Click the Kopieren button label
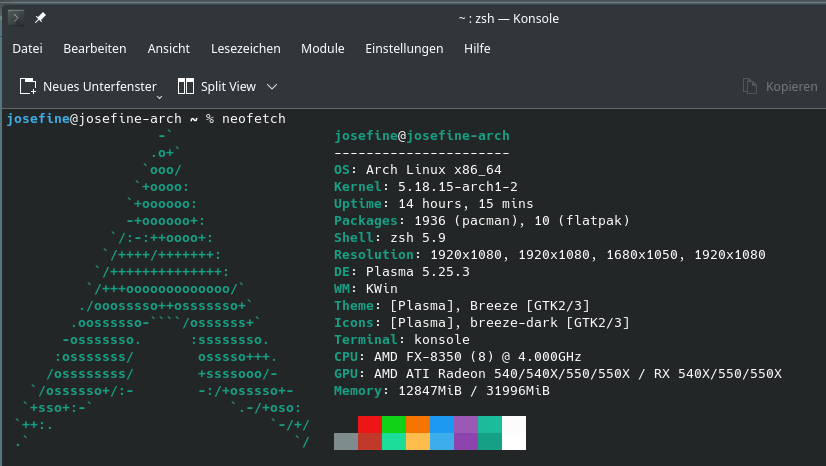 [x=791, y=86]
